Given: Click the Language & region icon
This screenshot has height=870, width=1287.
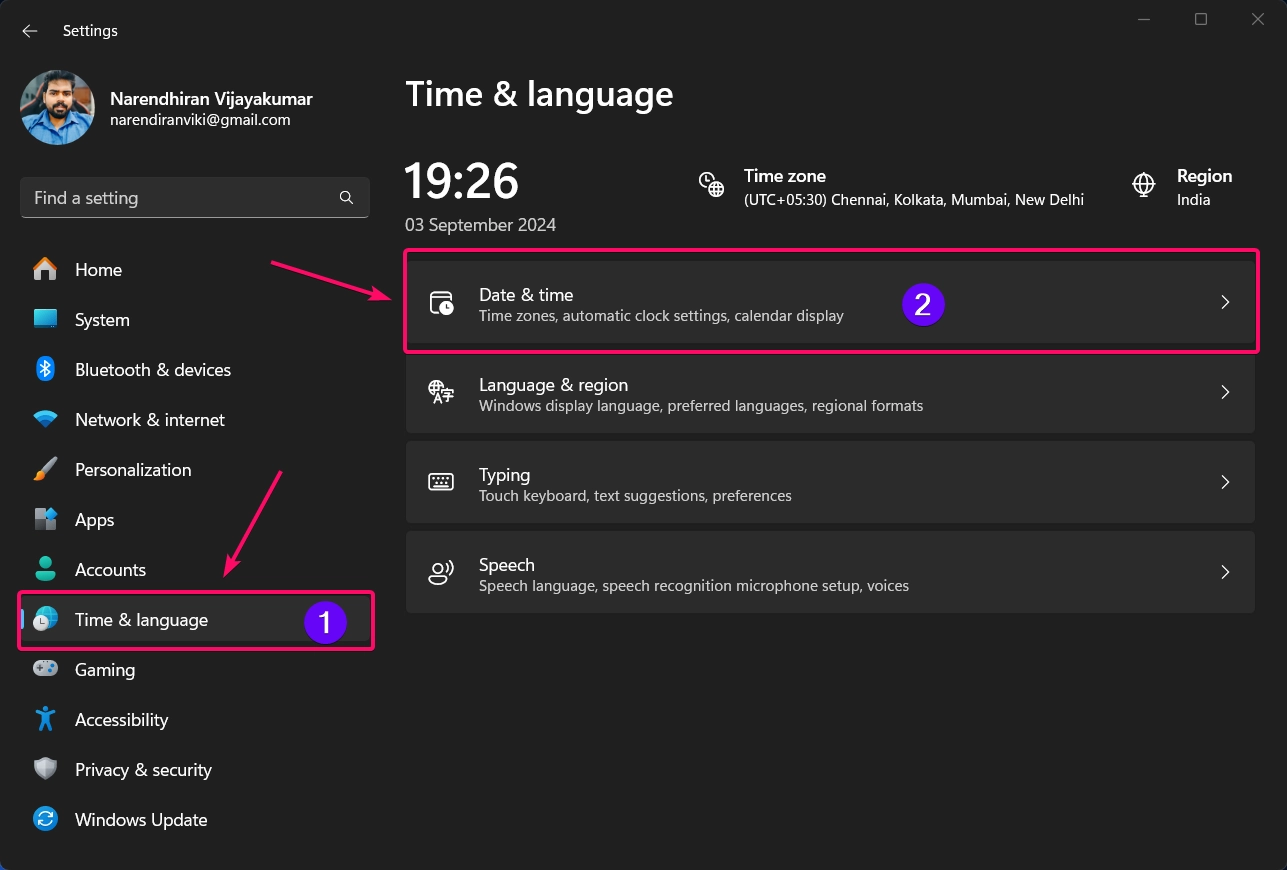Looking at the screenshot, I should (x=441, y=392).
